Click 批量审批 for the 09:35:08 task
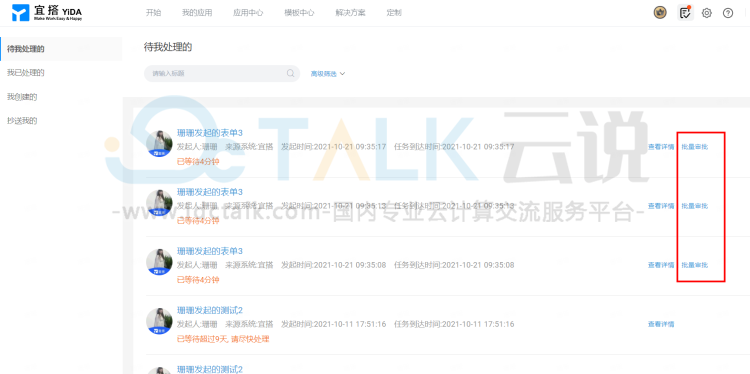This screenshot has width=750, height=374. [695, 265]
